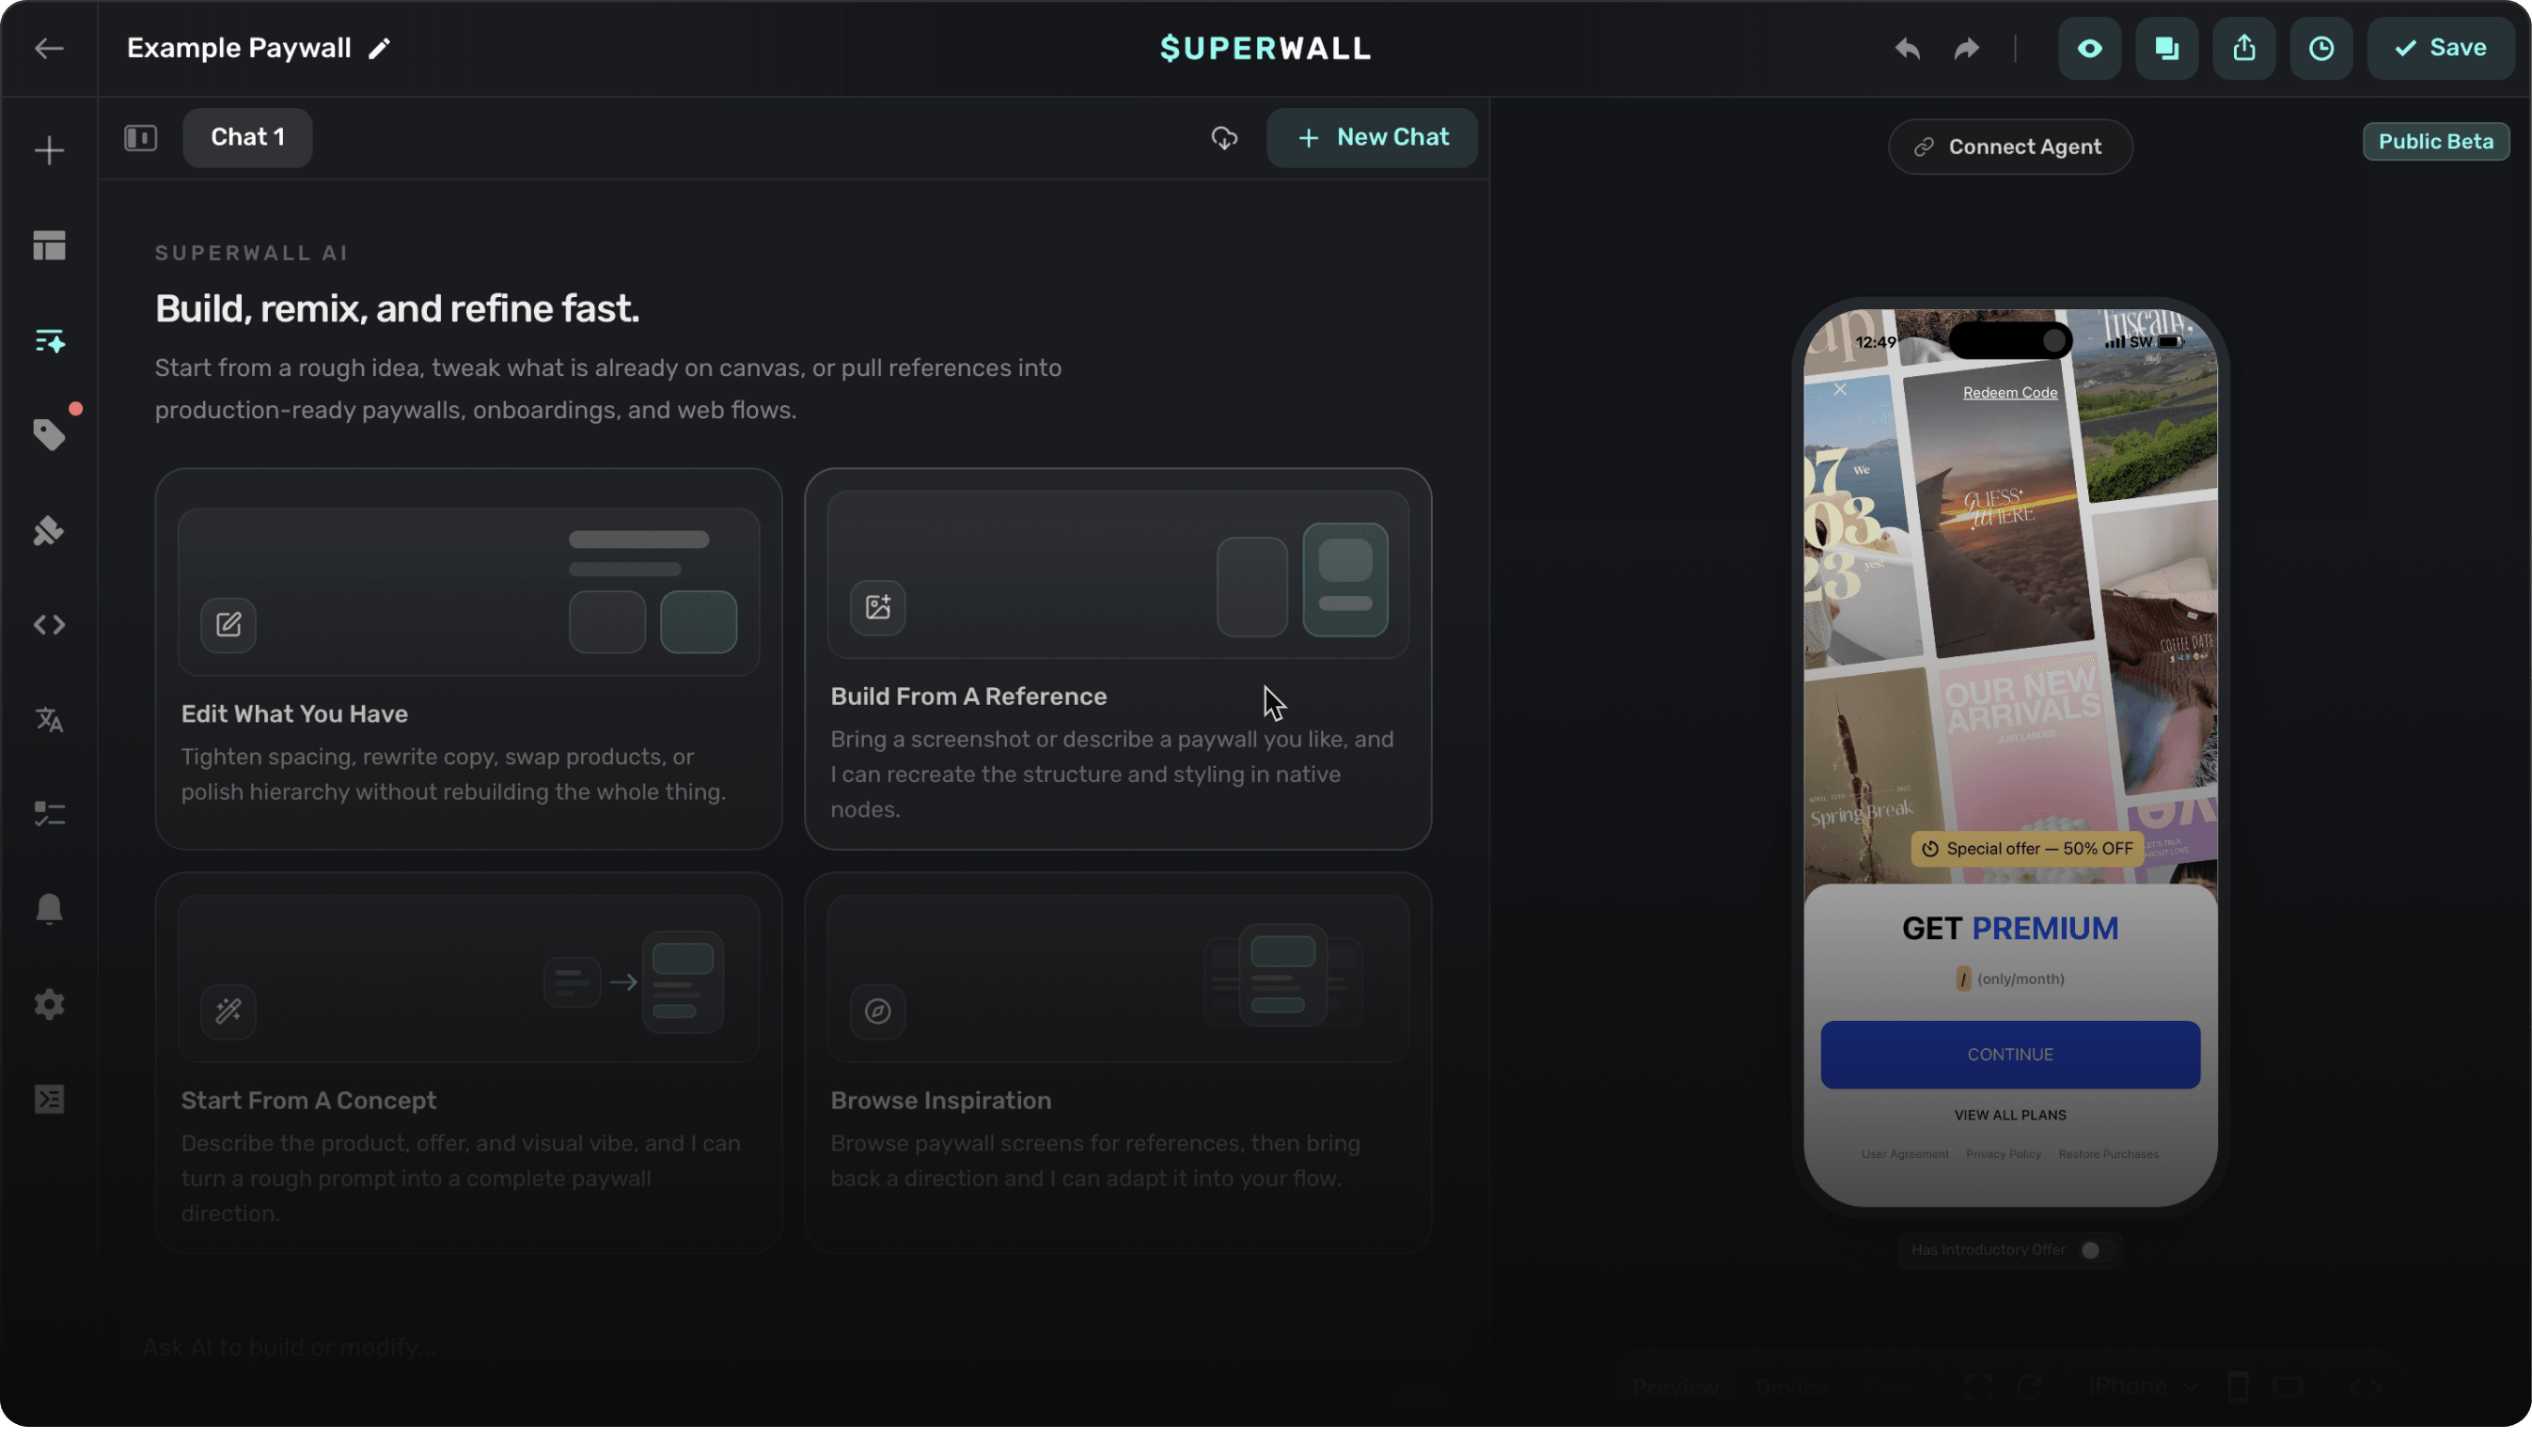
Task: Click the compass icon on Browse Inspiration card
Action: click(877, 1011)
